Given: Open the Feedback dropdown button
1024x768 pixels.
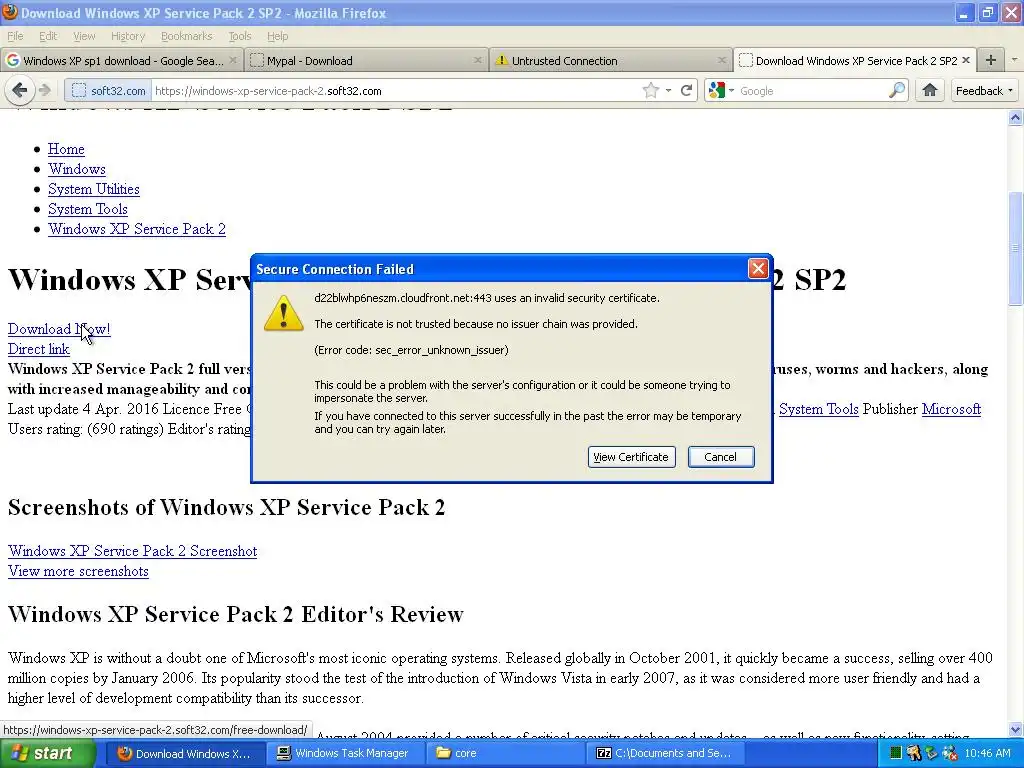Looking at the screenshot, I should tap(985, 91).
